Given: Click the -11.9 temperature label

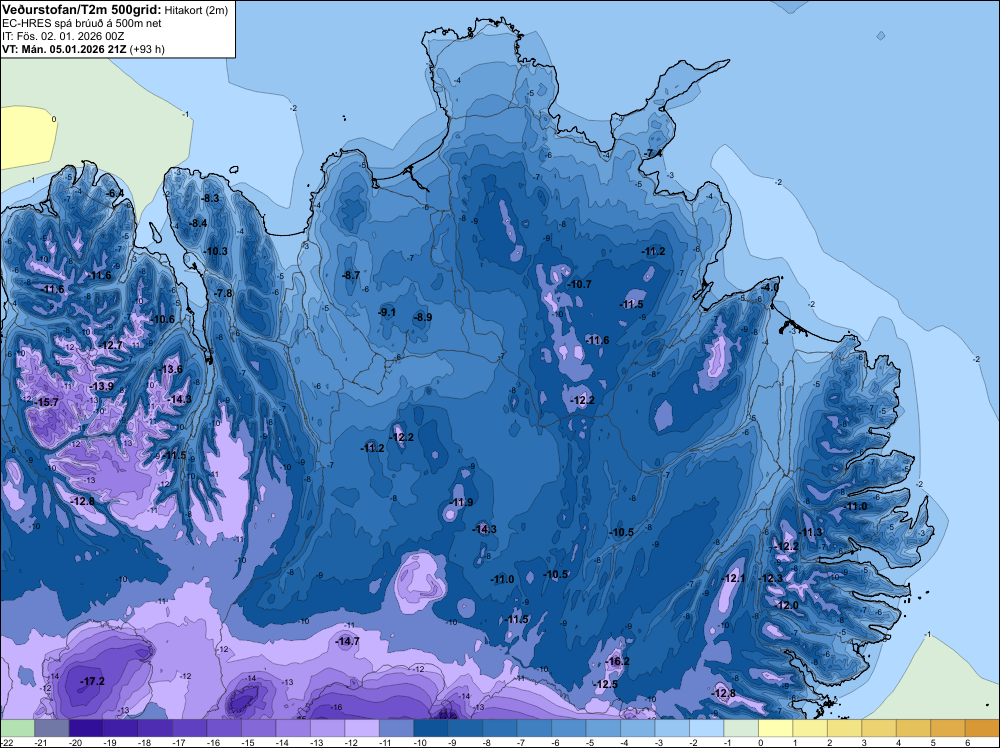Looking at the screenshot, I should pyautogui.click(x=461, y=502).
